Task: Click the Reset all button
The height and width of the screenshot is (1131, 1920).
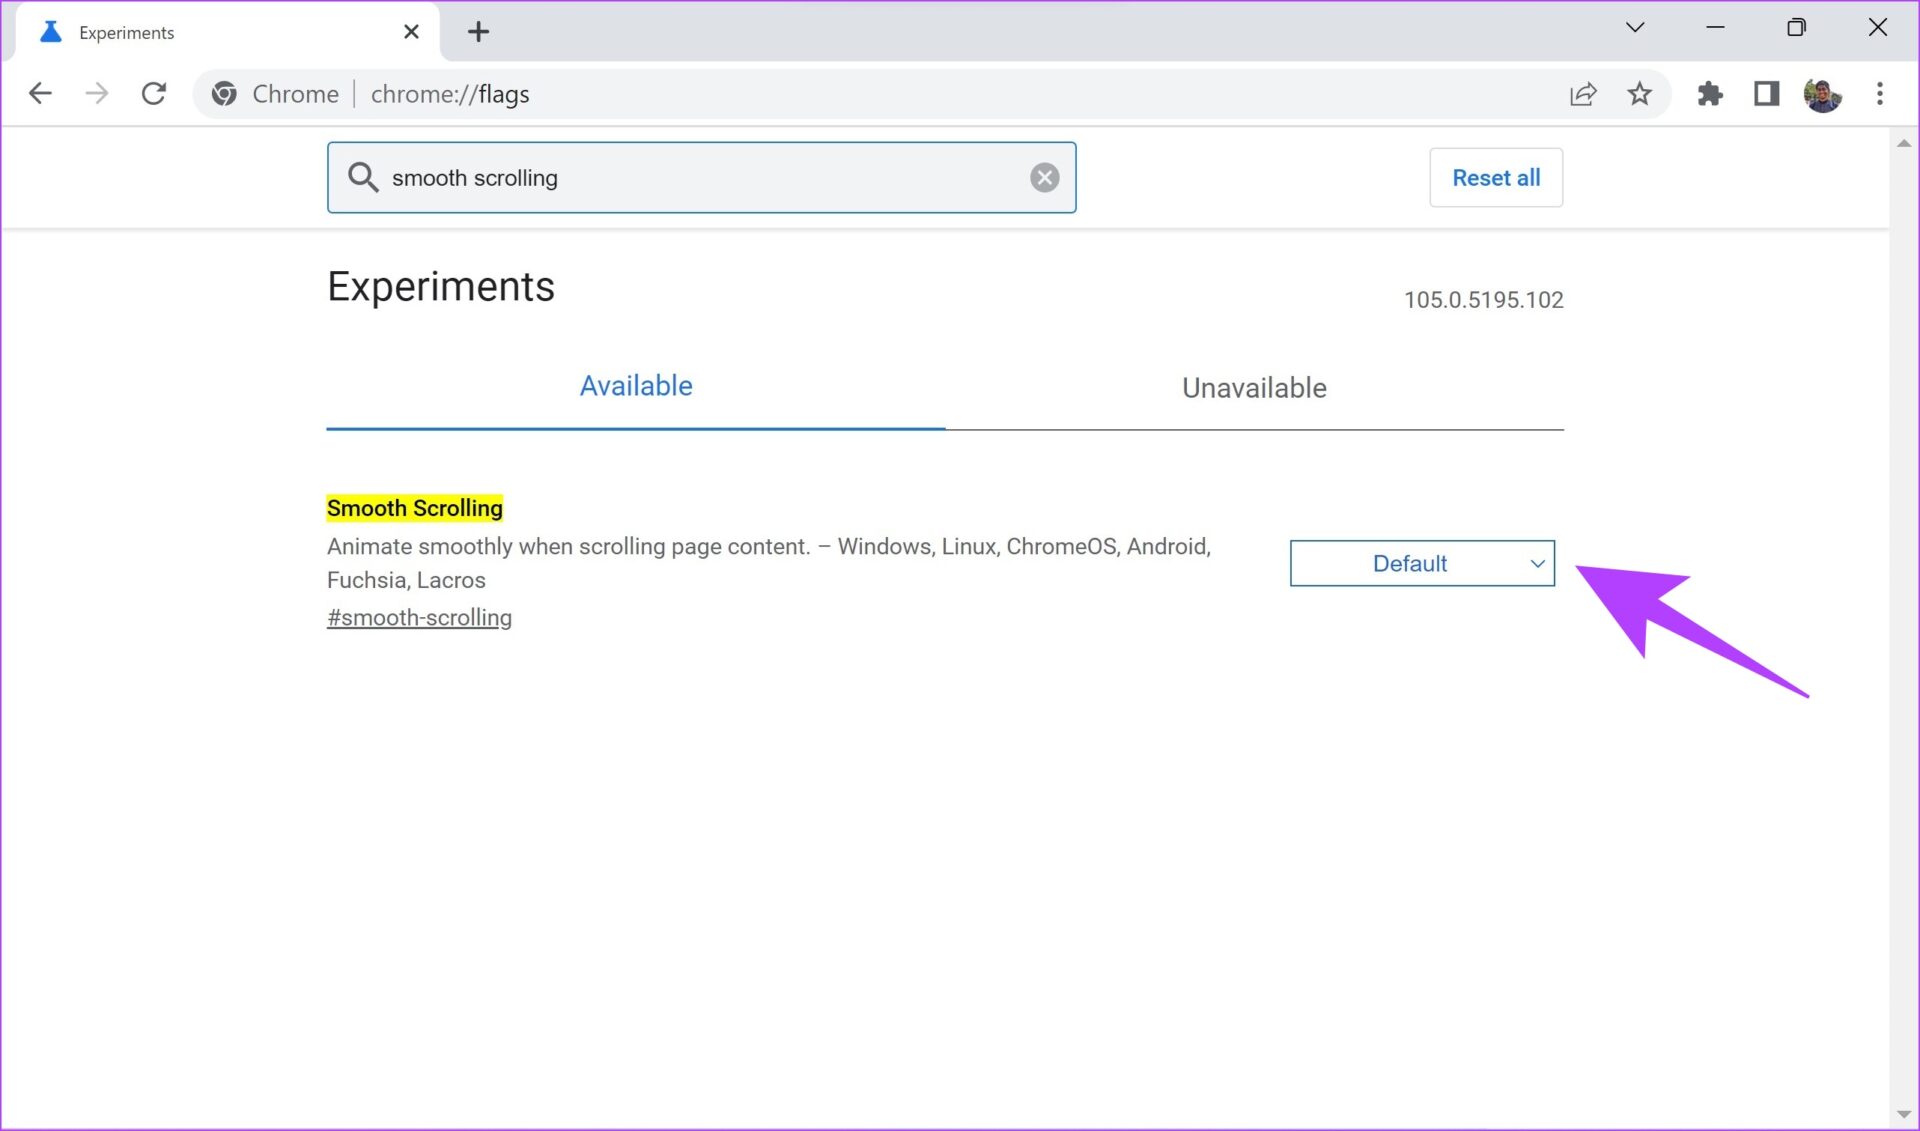Action: (x=1496, y=178)
